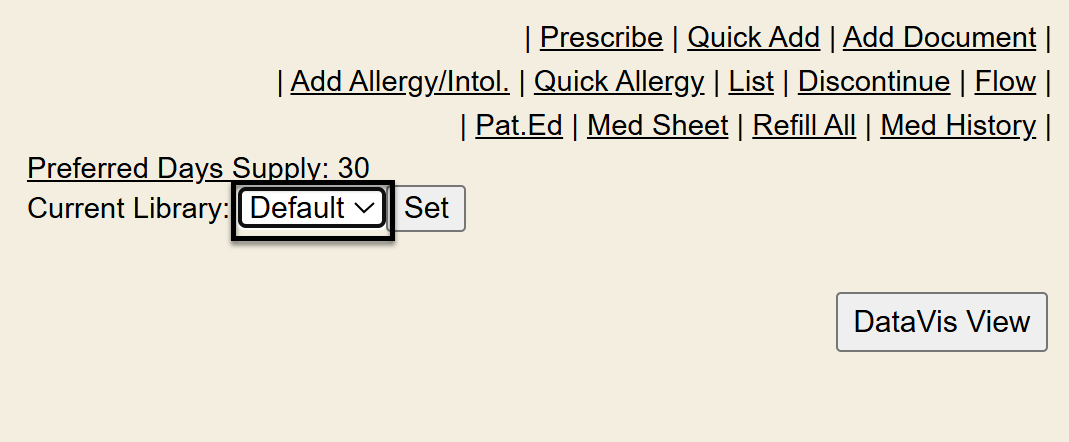Open the List link
This screenshot has height=442, width=1069.
coord(751,82)
